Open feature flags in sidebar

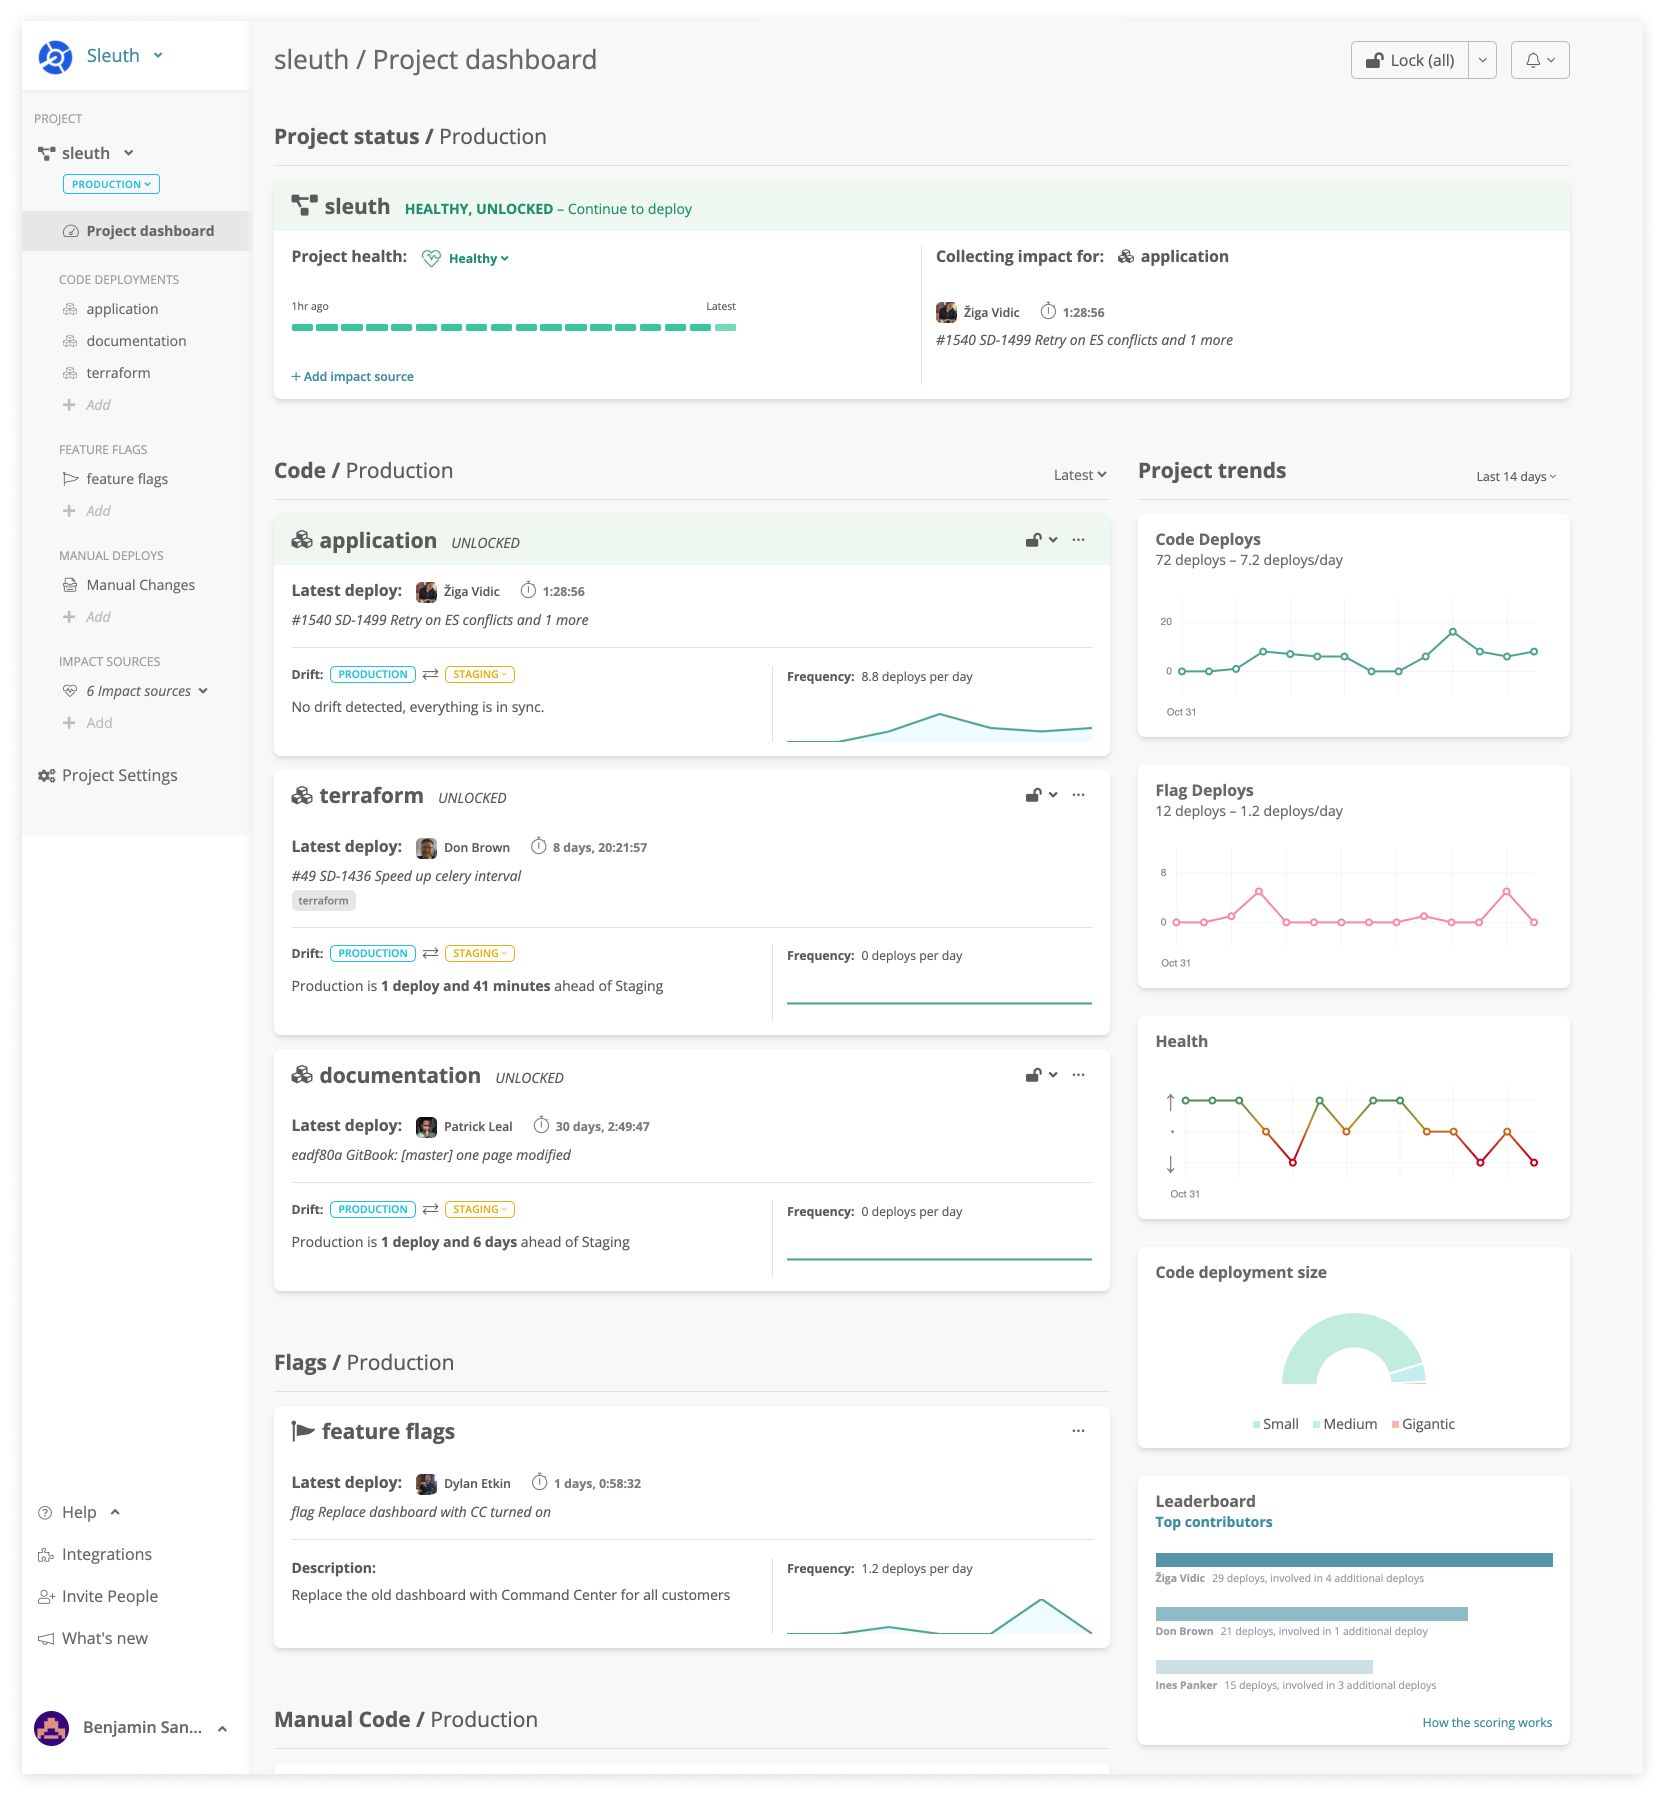[x=127, y=479]
